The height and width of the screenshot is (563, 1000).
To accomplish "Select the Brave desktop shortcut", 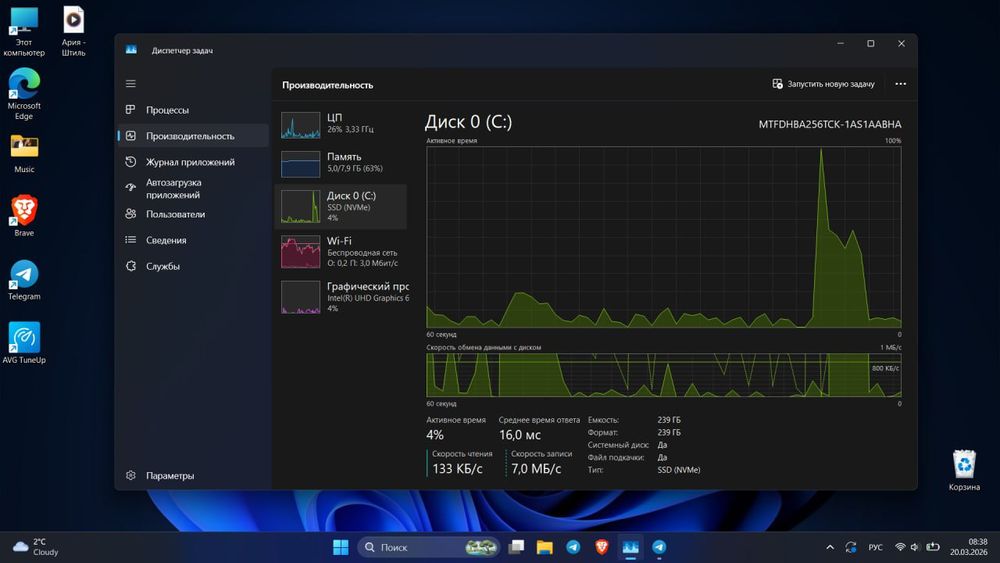I will (x=24, y=216).
